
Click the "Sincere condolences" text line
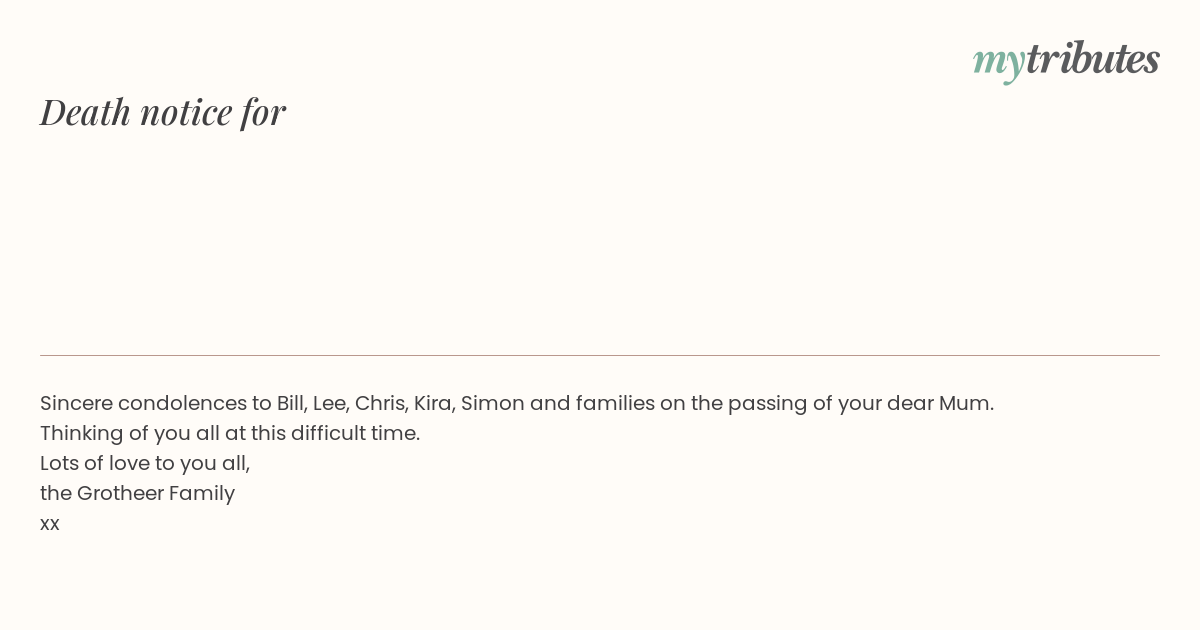517,404
